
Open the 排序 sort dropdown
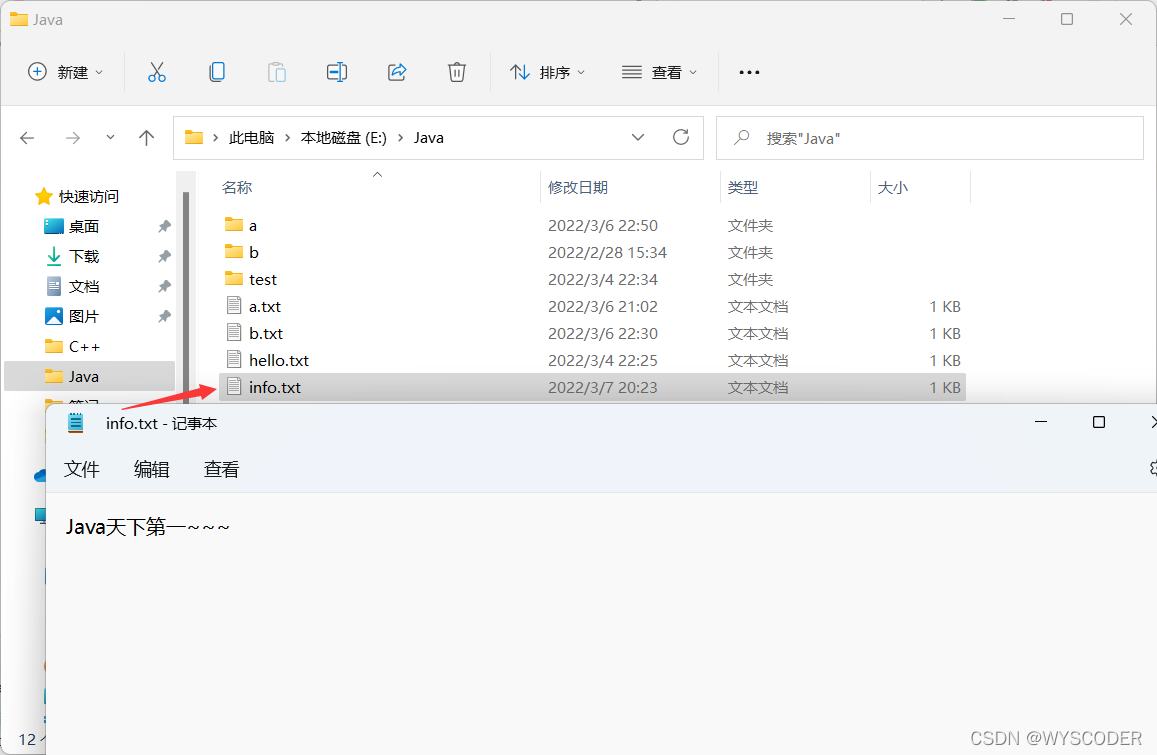pyautogui.click(x=546, y=71)
